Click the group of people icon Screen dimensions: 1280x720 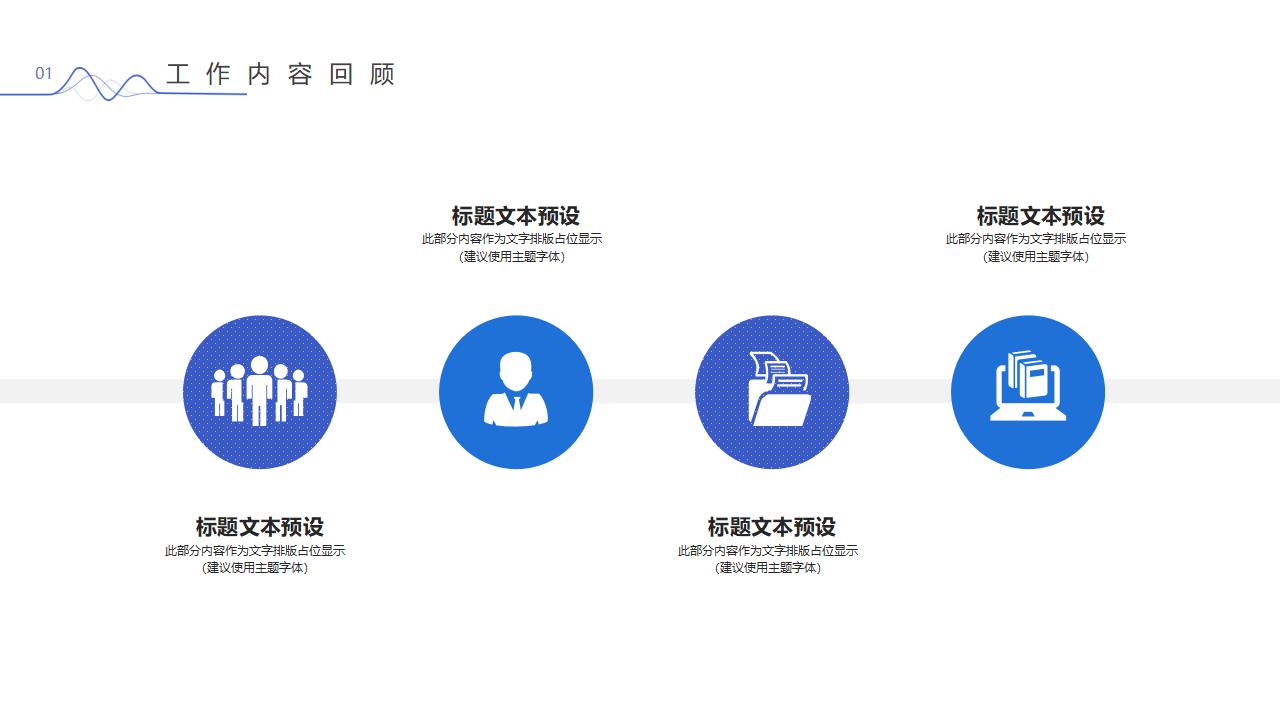260,391
